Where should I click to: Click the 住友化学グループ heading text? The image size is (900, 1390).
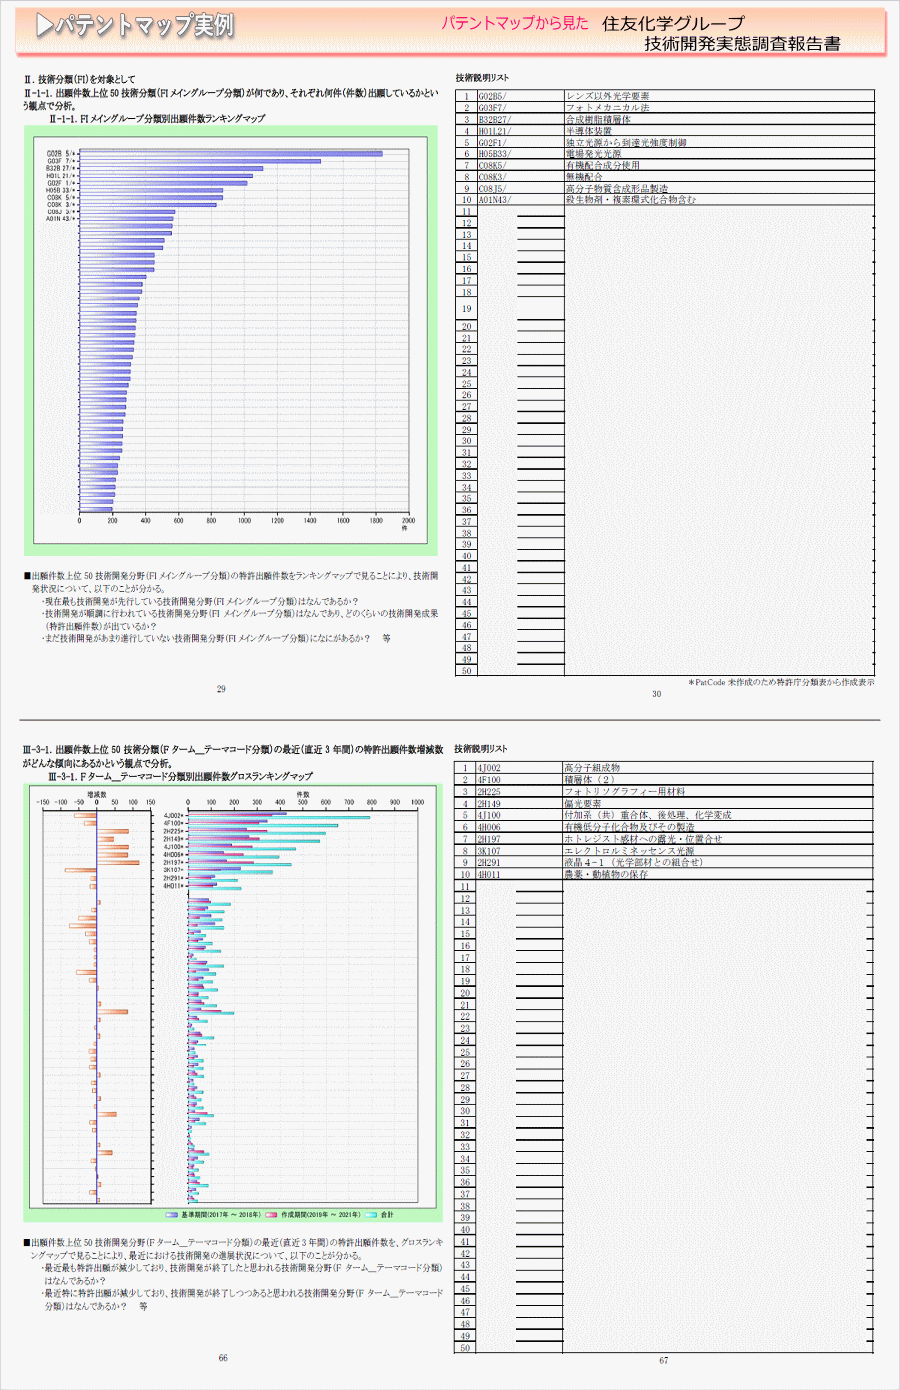[673, 23]
